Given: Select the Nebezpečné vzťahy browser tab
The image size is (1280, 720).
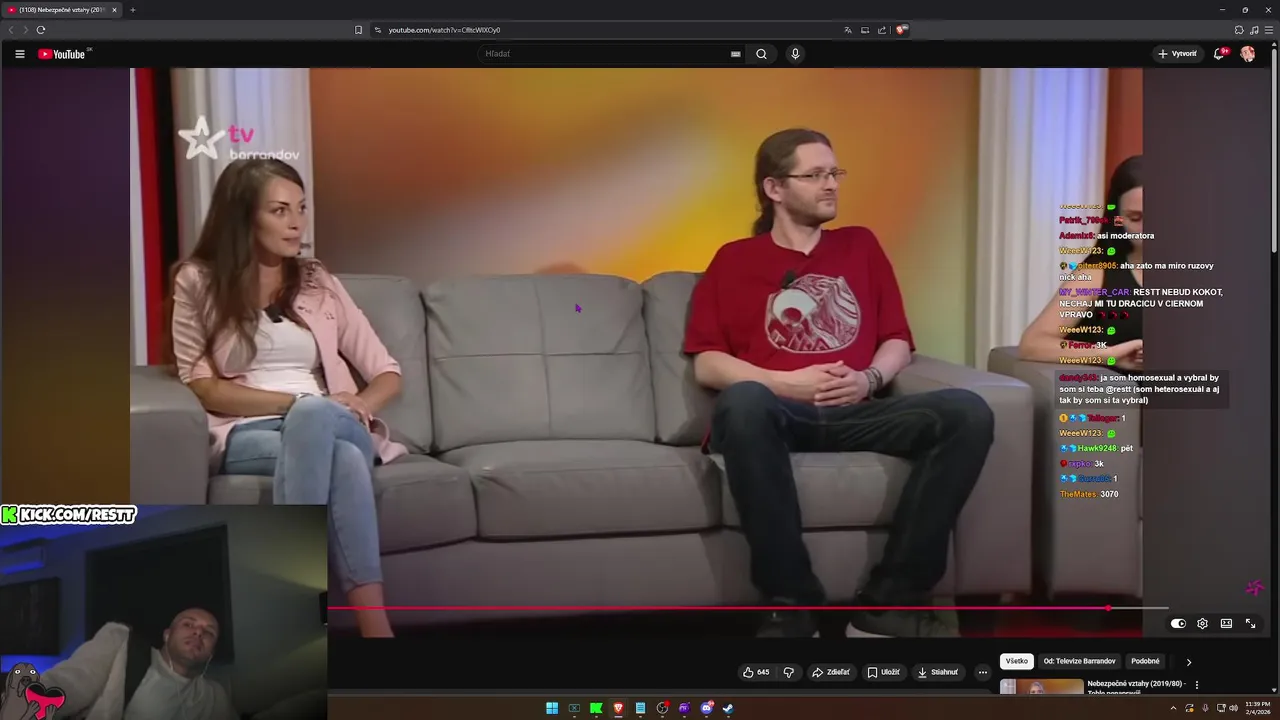Looking at the screenshot, I should point(62,10).
